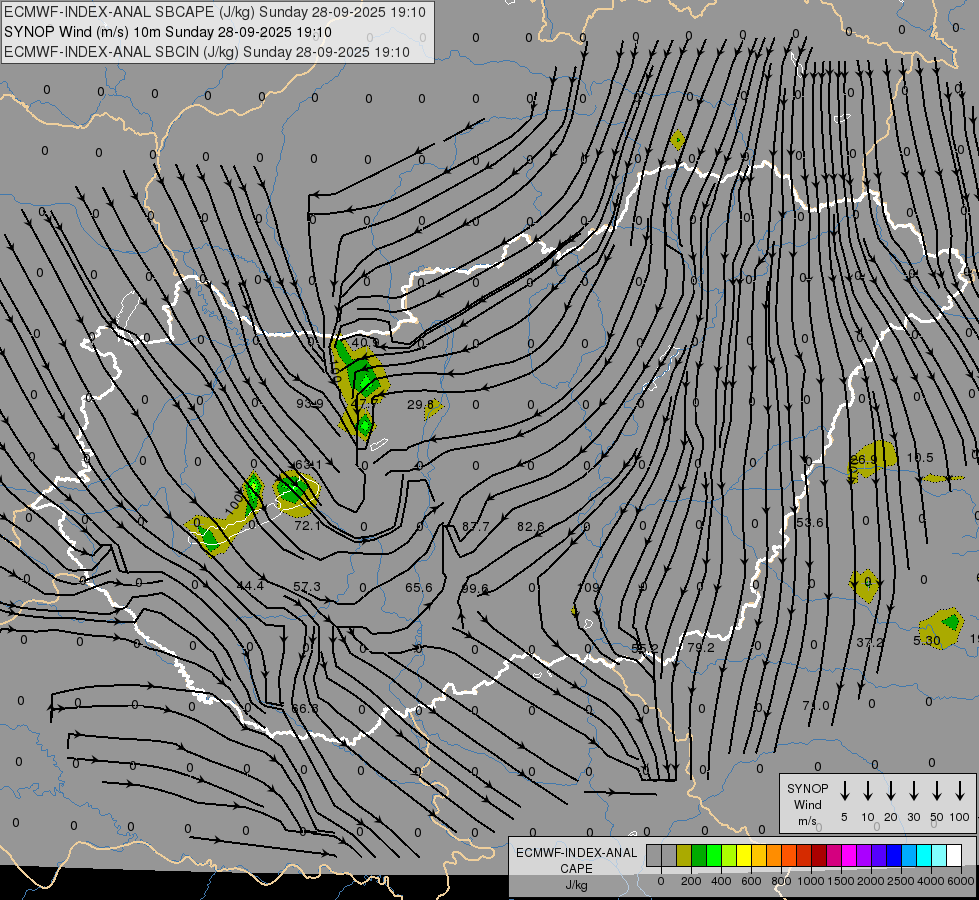This screenshot has width=979, height=900.
Task: Click the 44.4 value on the map
Action: click(x=250, y=586)
